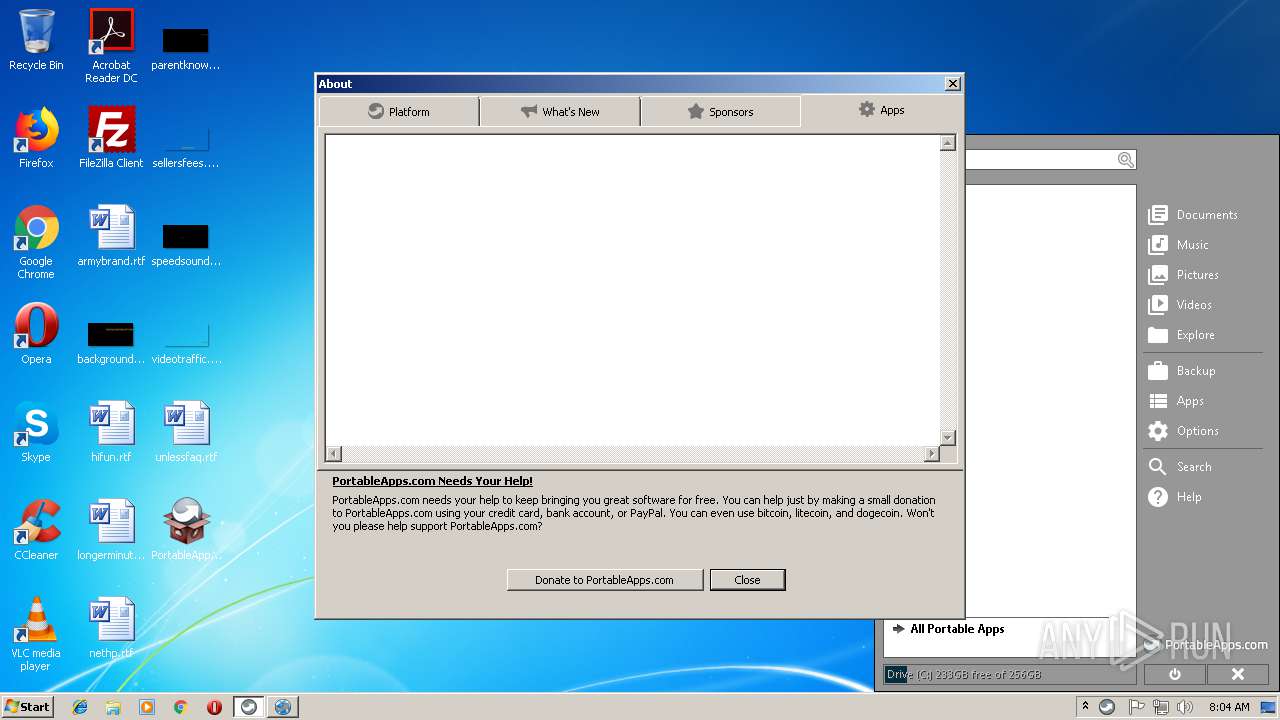Select the PortableApps installer desktop icon
This screenshot has height=720, width=1280.
pos(186,530)
